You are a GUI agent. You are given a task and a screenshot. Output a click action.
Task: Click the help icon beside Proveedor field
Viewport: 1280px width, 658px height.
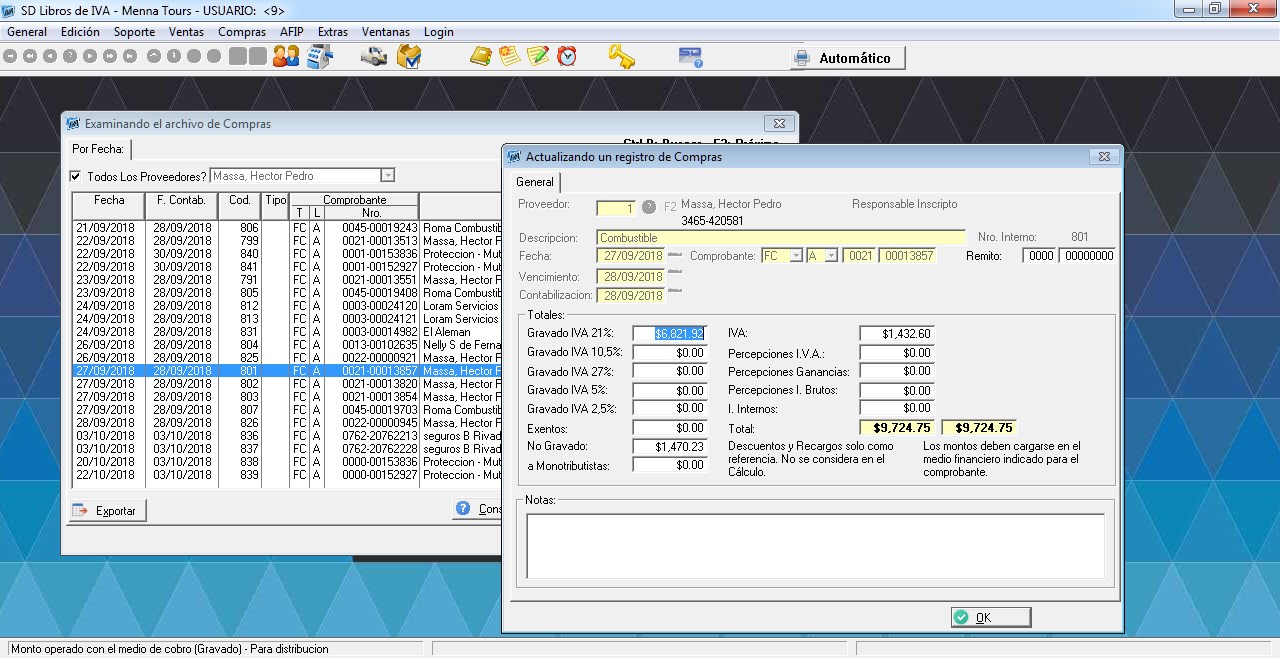click(649, 207)
